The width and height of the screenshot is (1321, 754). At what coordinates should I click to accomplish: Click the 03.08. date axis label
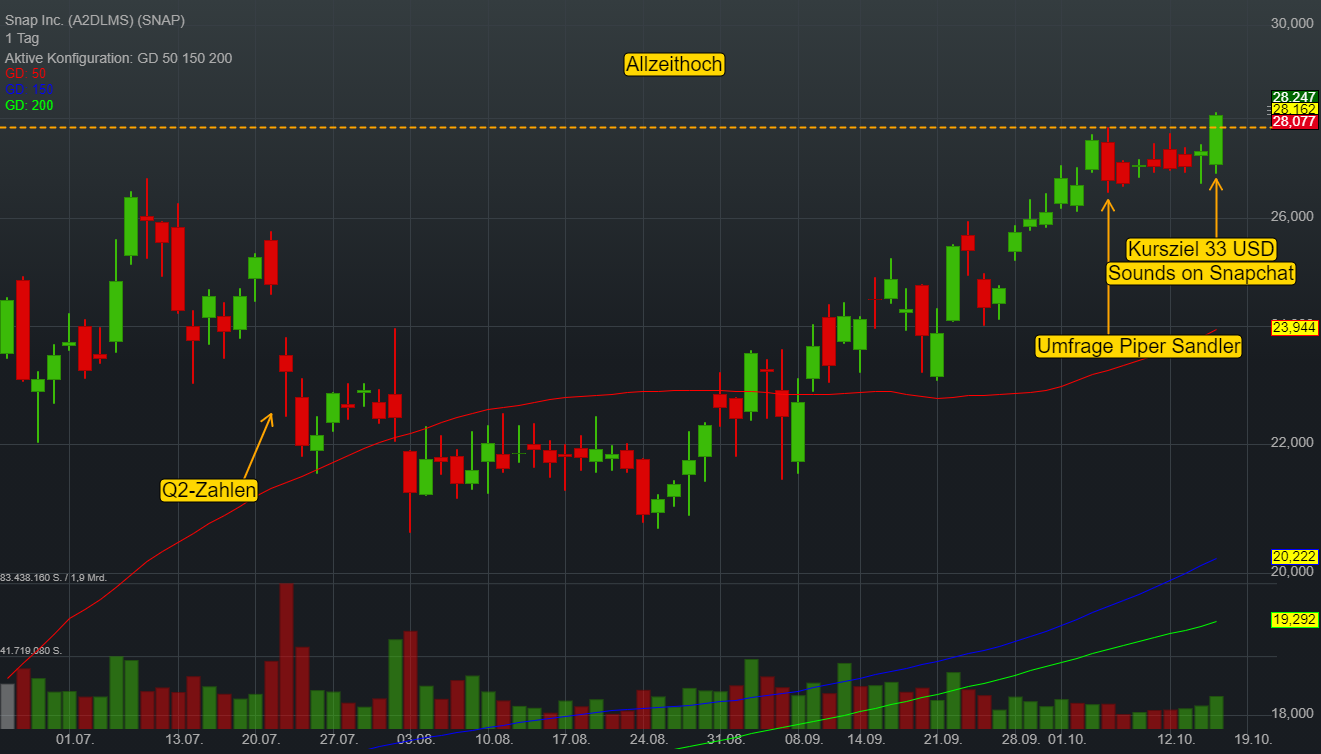tap(415, 740)
